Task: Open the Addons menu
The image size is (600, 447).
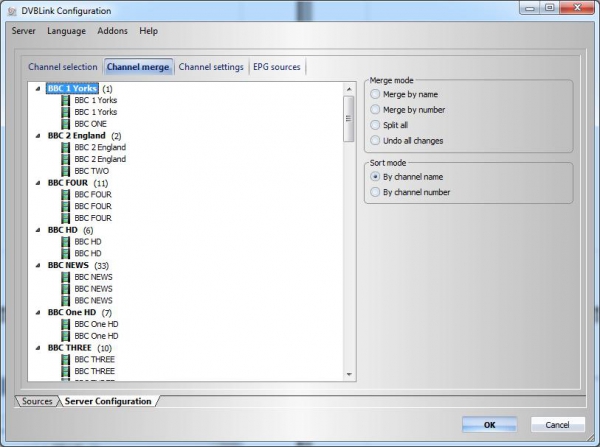Action: coord(112,31)
